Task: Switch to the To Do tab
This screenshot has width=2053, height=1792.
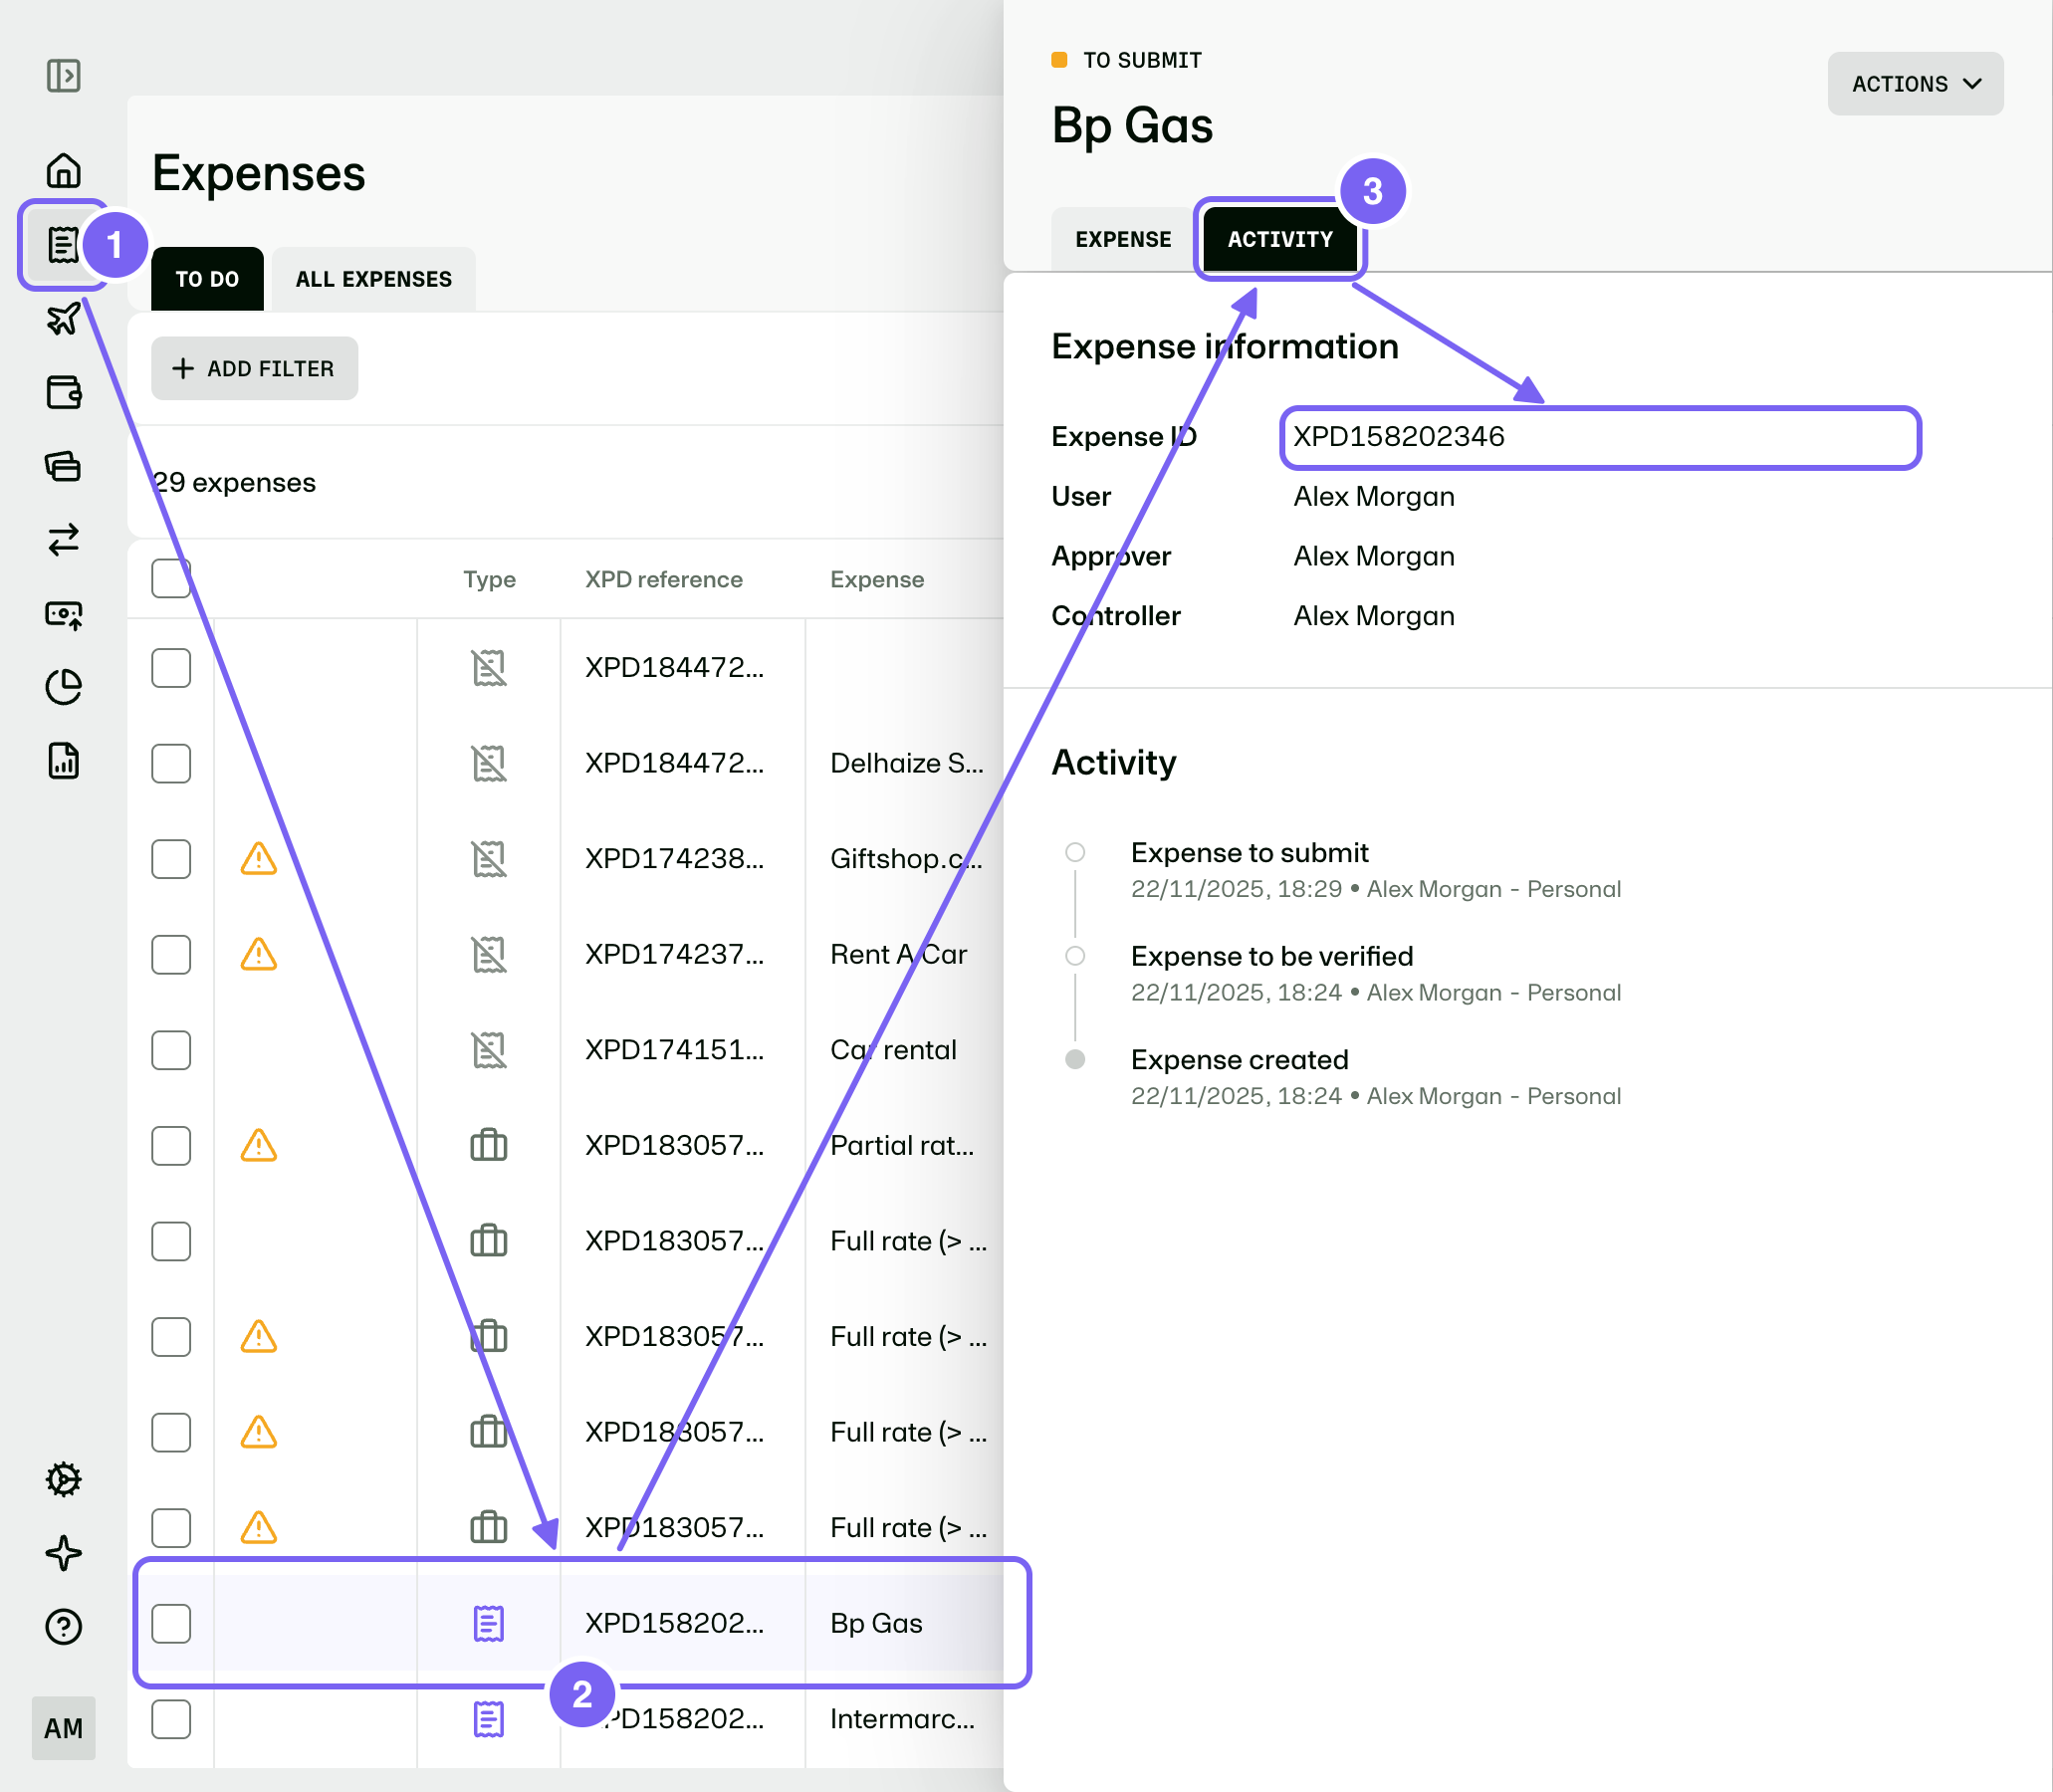Action: pyautogui.click(x=207, y=279)
